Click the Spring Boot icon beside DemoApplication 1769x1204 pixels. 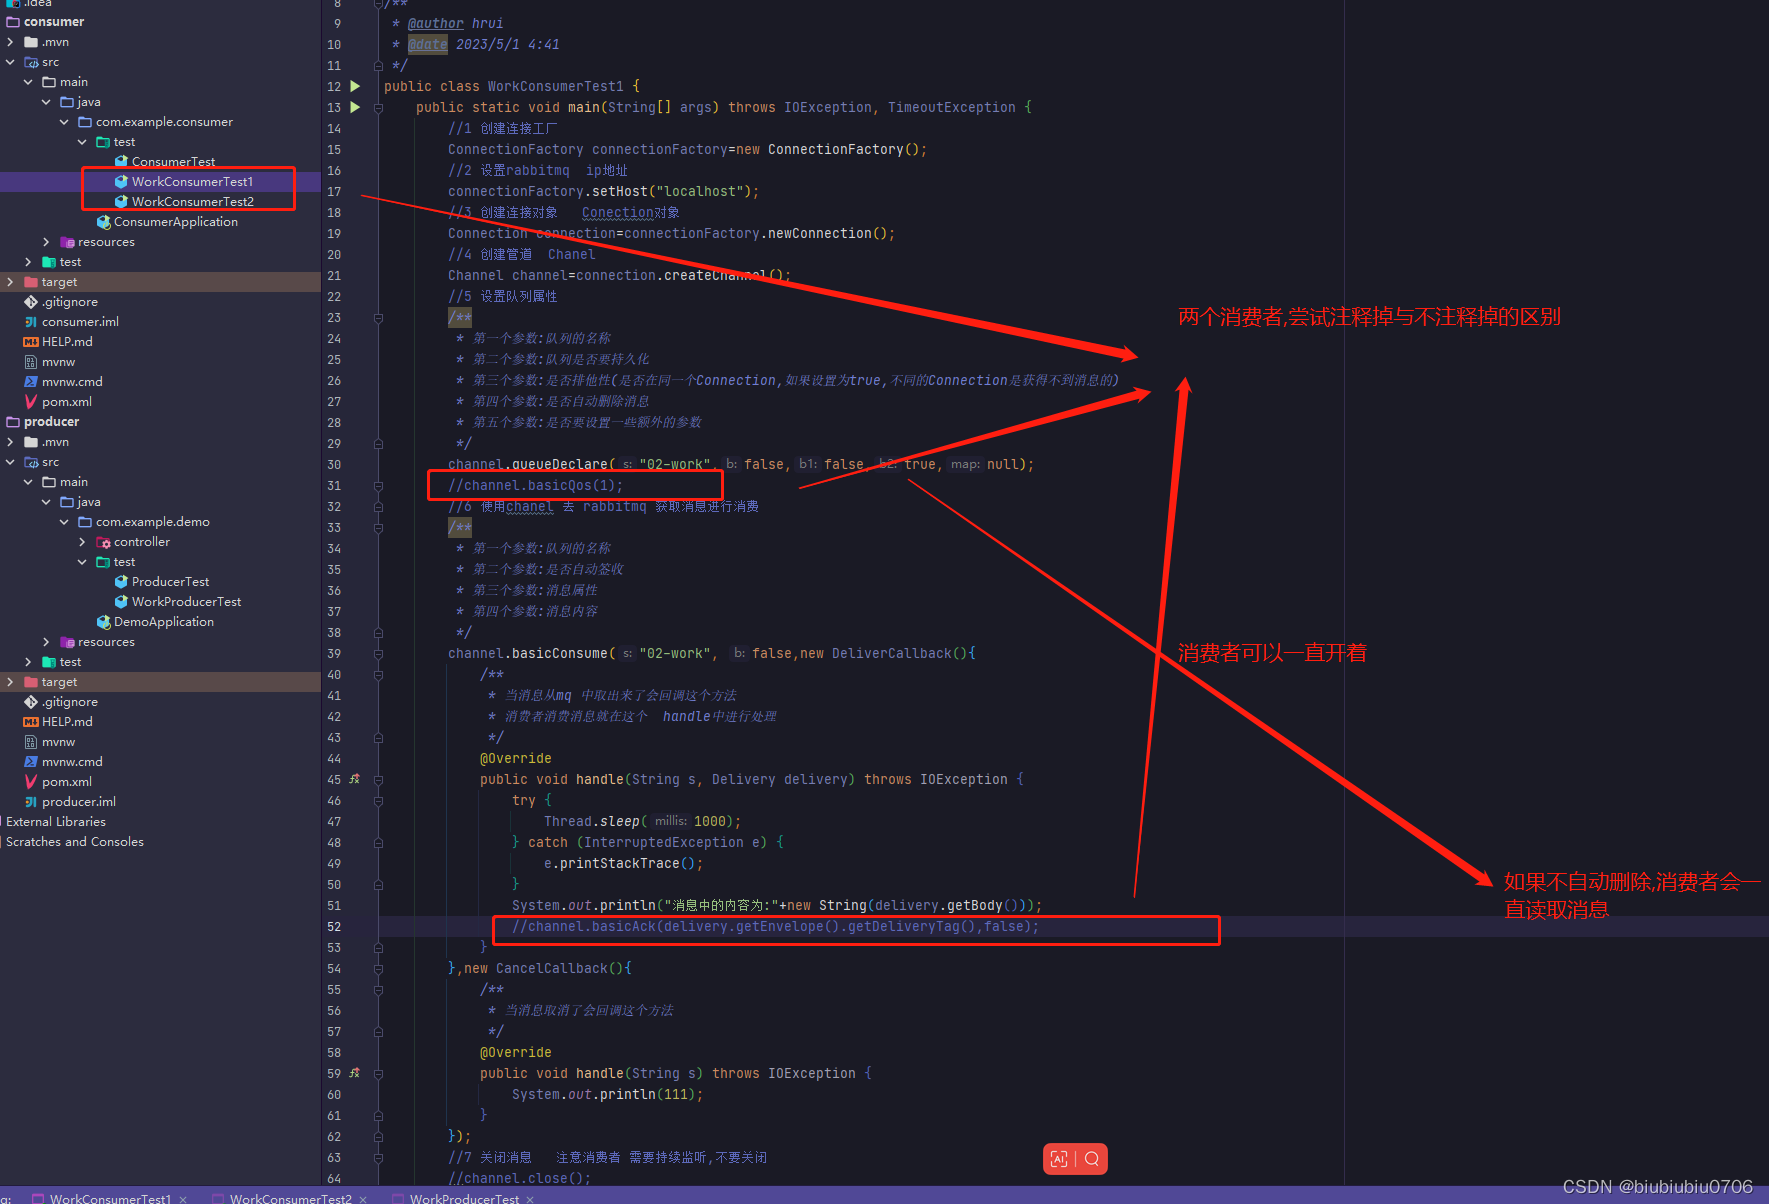(107, 621)
